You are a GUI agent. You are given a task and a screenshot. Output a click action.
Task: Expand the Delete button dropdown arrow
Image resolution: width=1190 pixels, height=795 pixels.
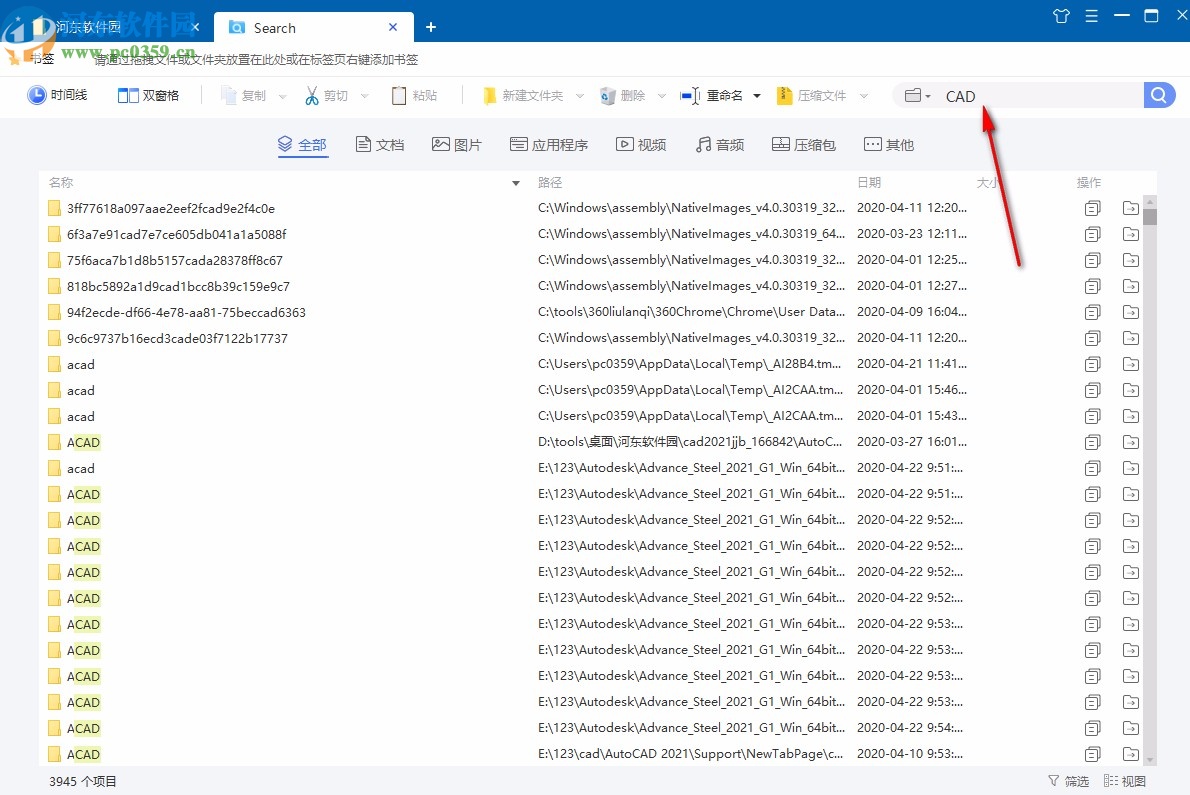[662, 96]
